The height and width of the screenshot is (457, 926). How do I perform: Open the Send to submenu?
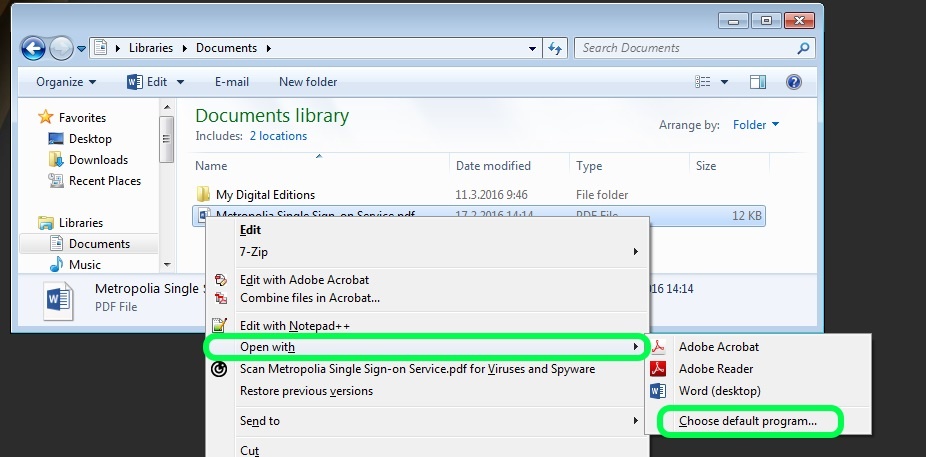(428, 421)
